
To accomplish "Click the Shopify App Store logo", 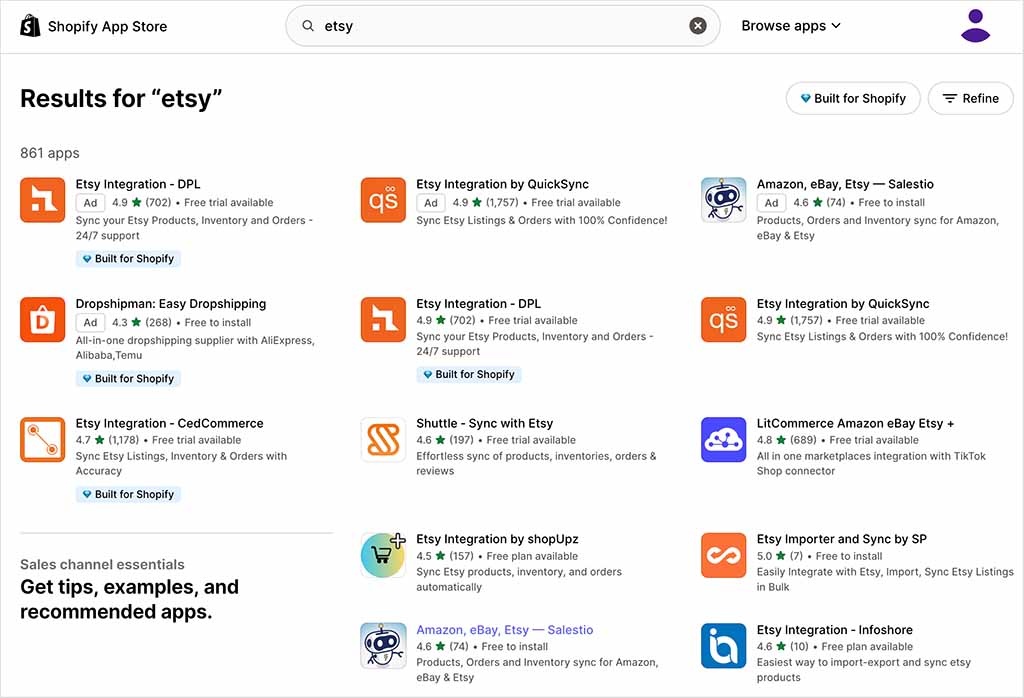I will click(x=93, y=25).
